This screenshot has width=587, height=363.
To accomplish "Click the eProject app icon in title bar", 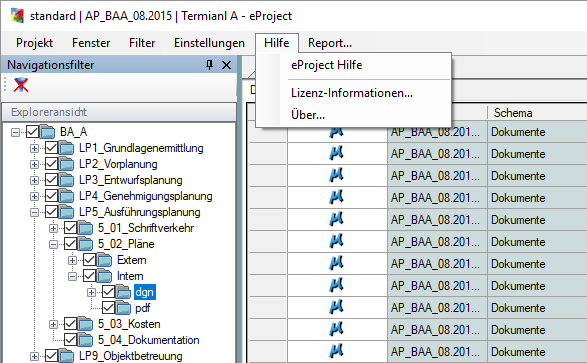I will (x=17, y=16).
